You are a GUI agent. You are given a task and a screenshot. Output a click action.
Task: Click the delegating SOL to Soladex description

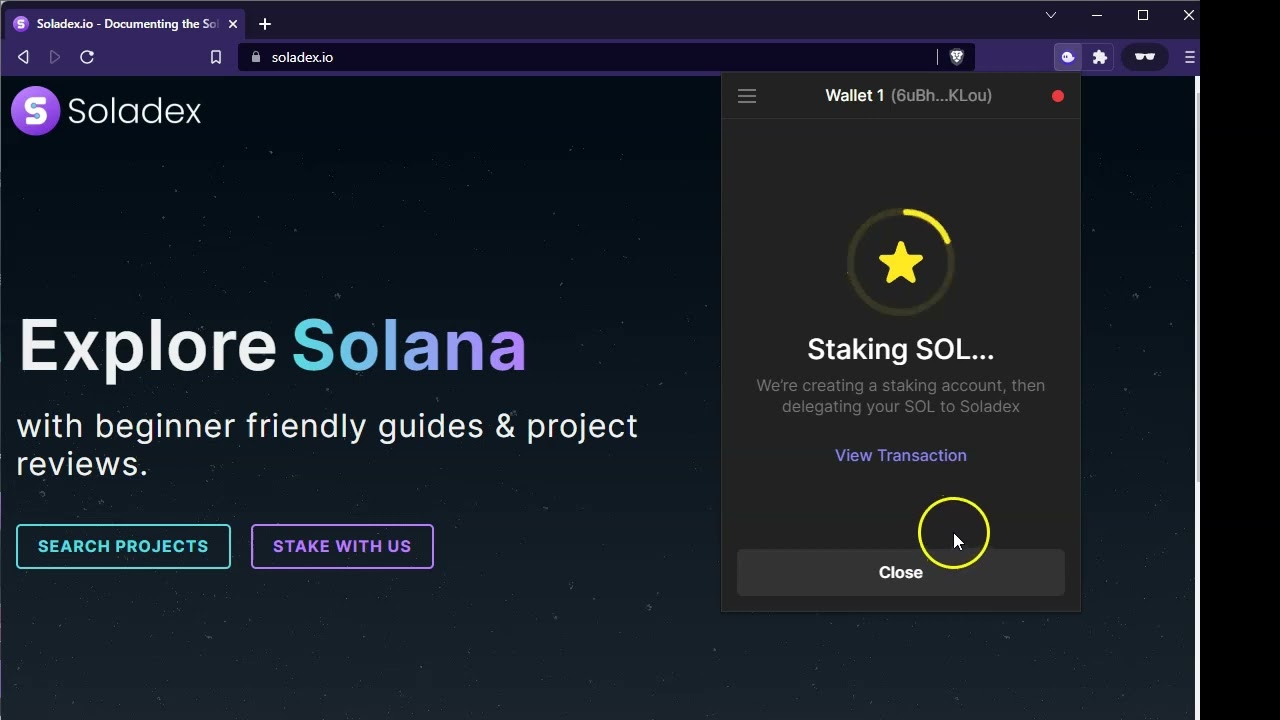tap(900, 396)
